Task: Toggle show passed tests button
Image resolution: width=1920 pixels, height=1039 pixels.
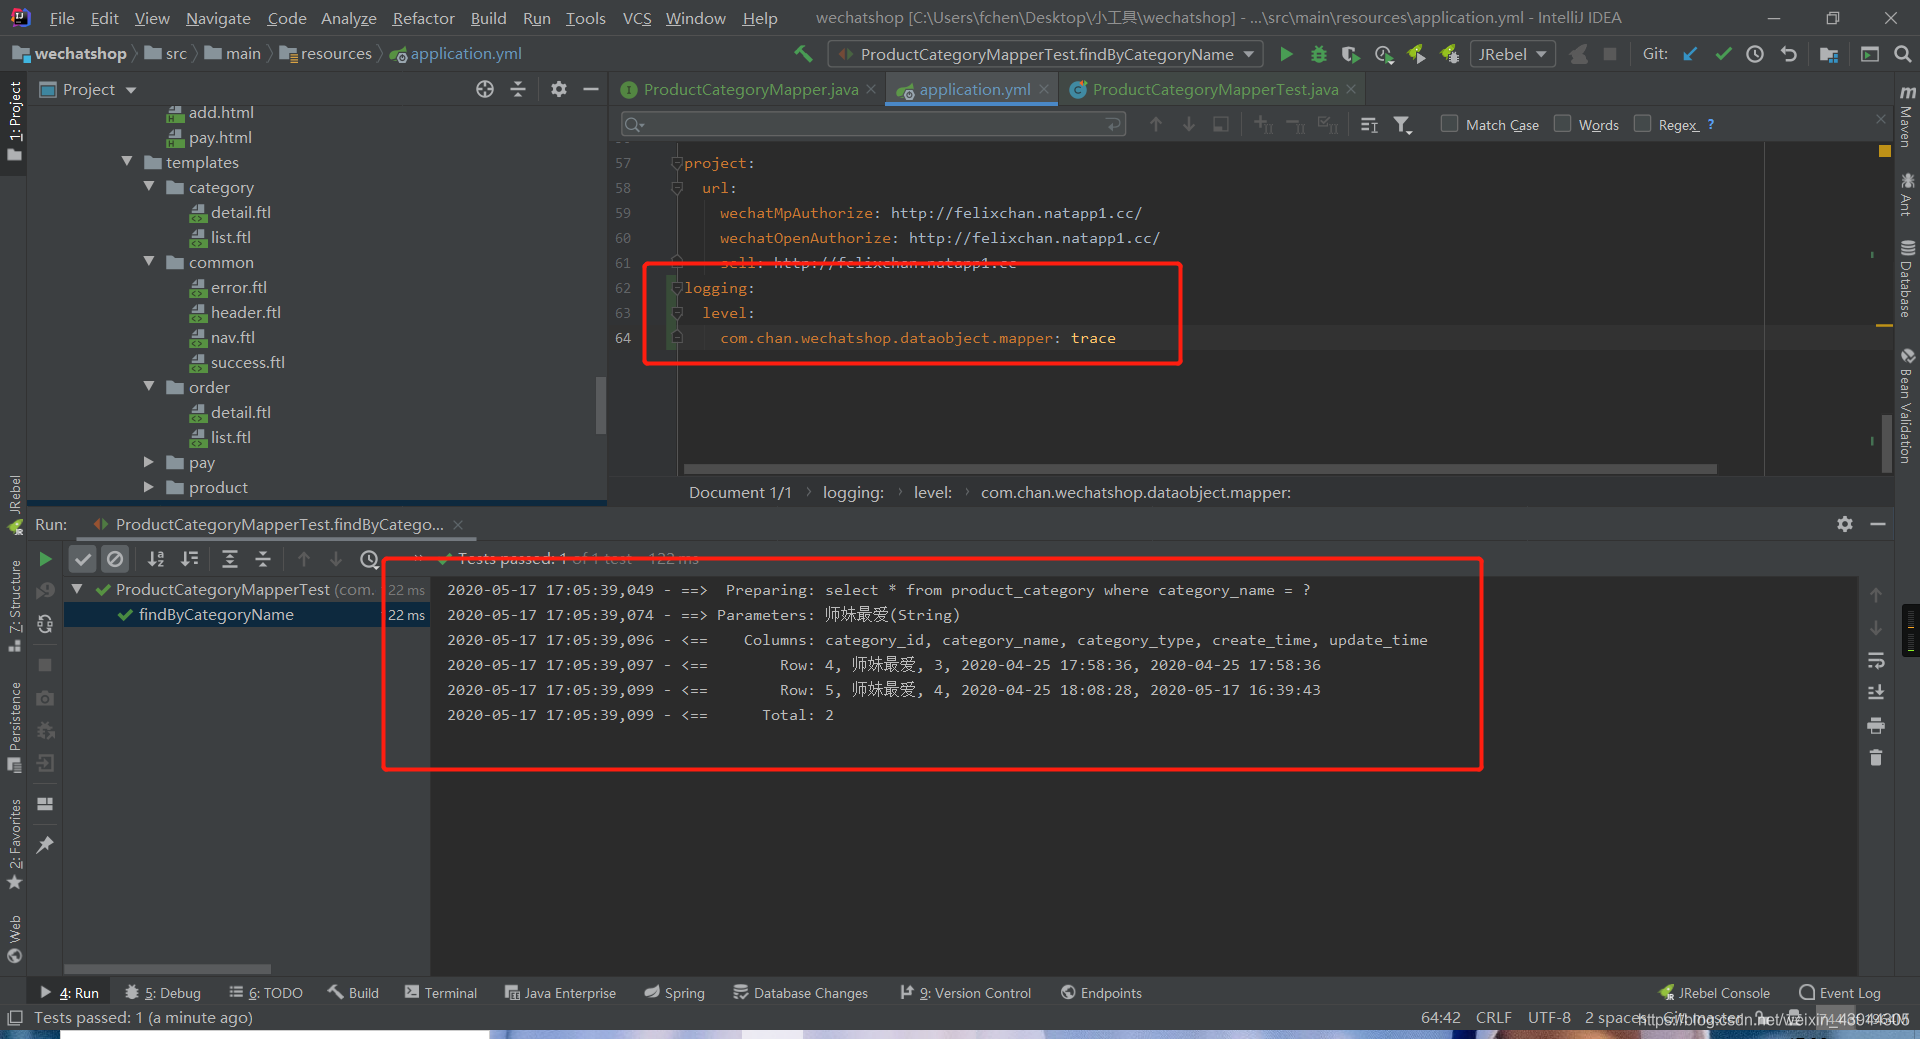Action: tap(83, 559)
